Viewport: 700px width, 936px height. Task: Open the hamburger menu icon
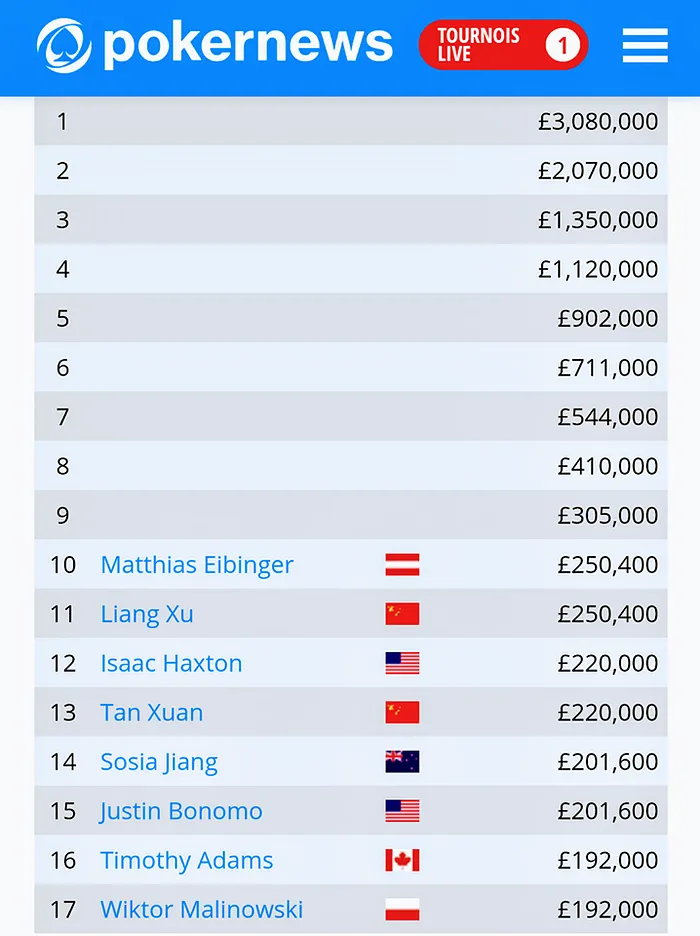[x=645, y=45]
